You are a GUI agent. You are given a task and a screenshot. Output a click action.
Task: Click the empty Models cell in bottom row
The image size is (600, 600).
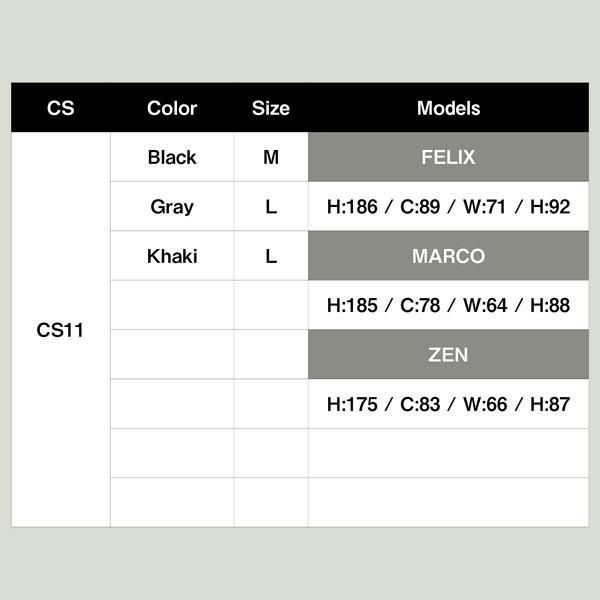pyautogui.click(x=448, y=502)
